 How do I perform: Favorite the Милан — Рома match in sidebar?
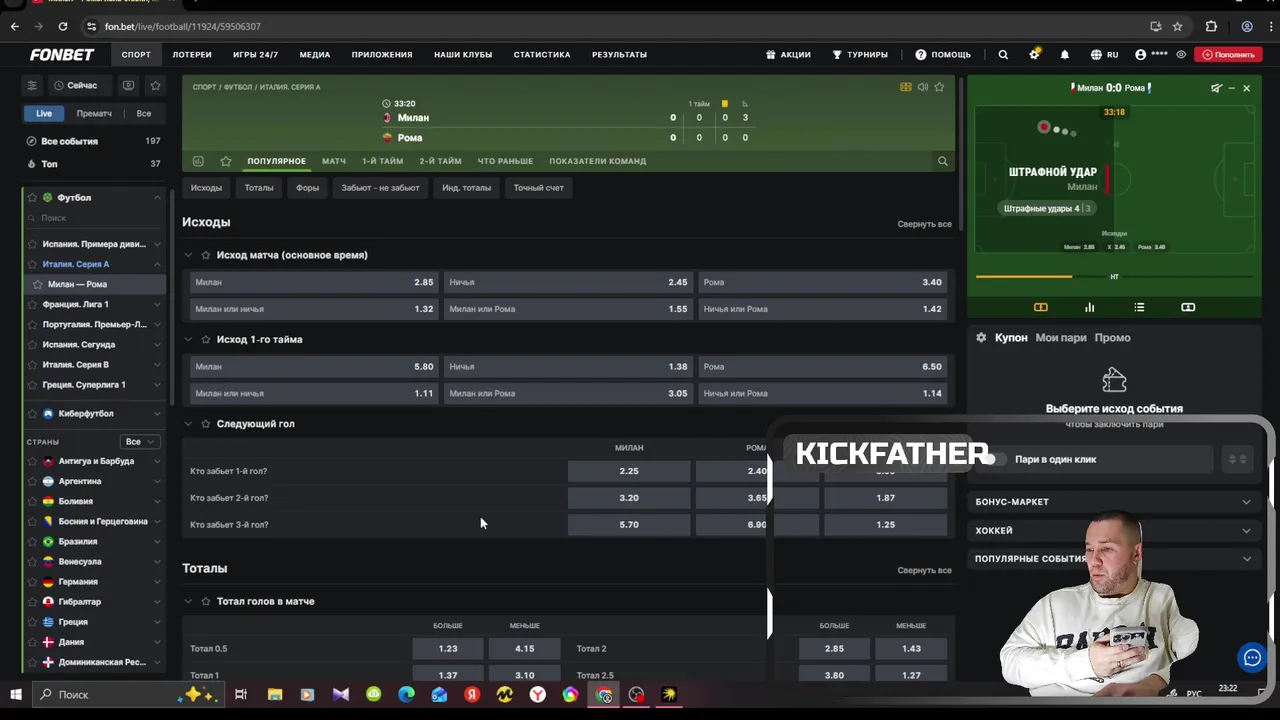(x=38, y=284)
